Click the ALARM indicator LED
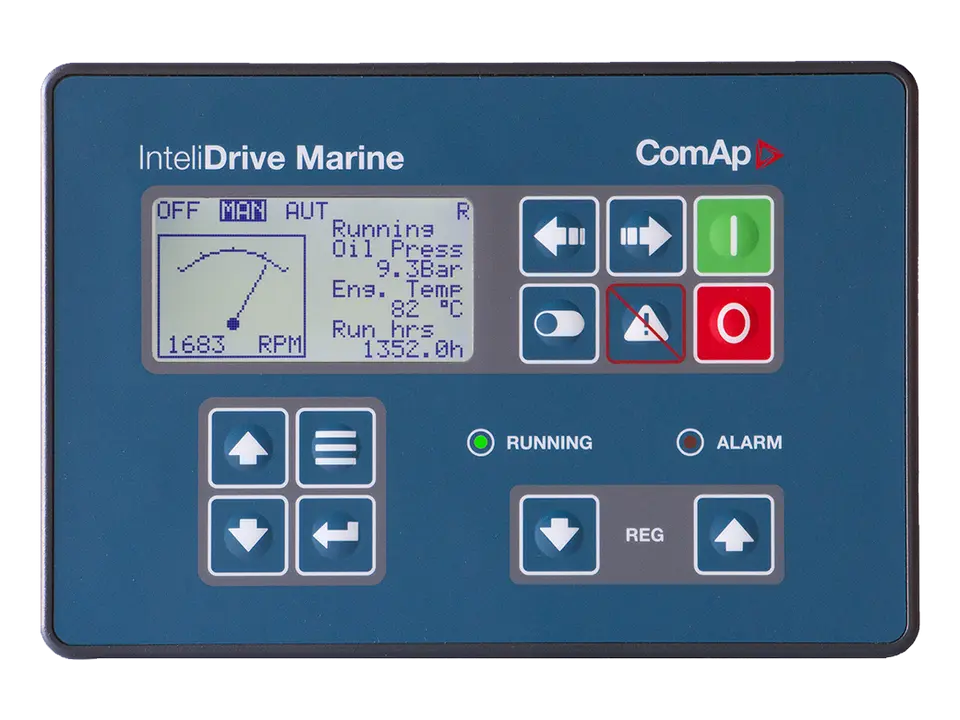 point(690,442)
